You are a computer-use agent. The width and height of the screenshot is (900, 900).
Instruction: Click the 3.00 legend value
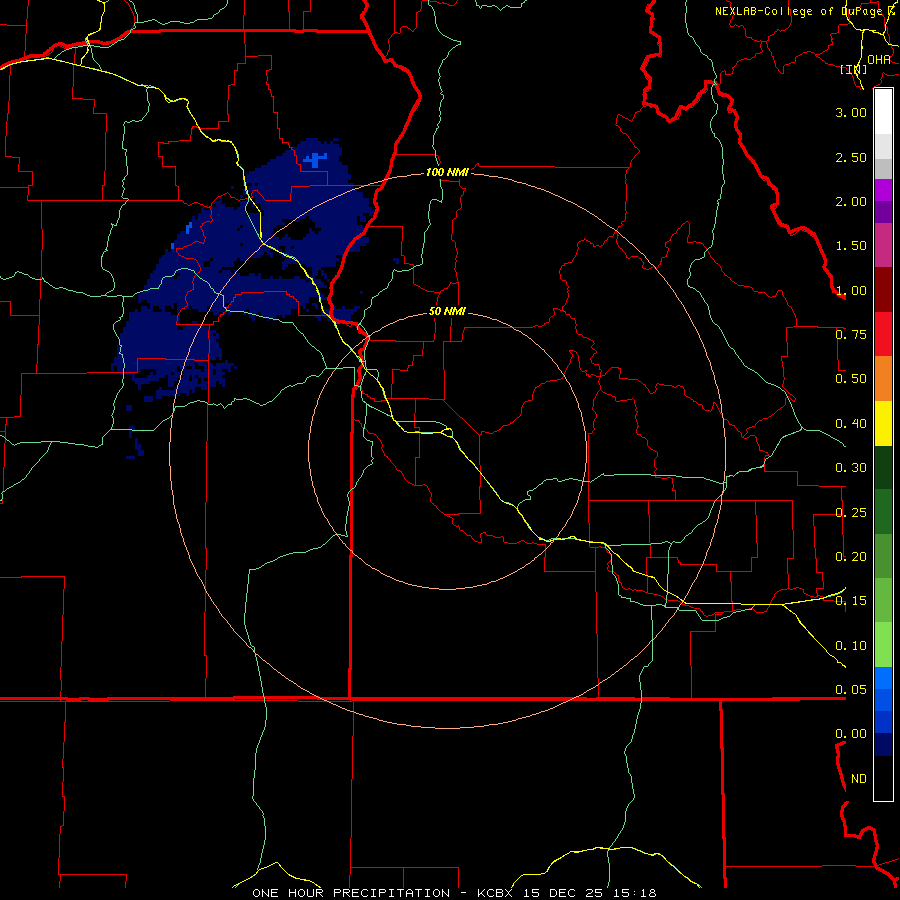click(x=851, y=112)
